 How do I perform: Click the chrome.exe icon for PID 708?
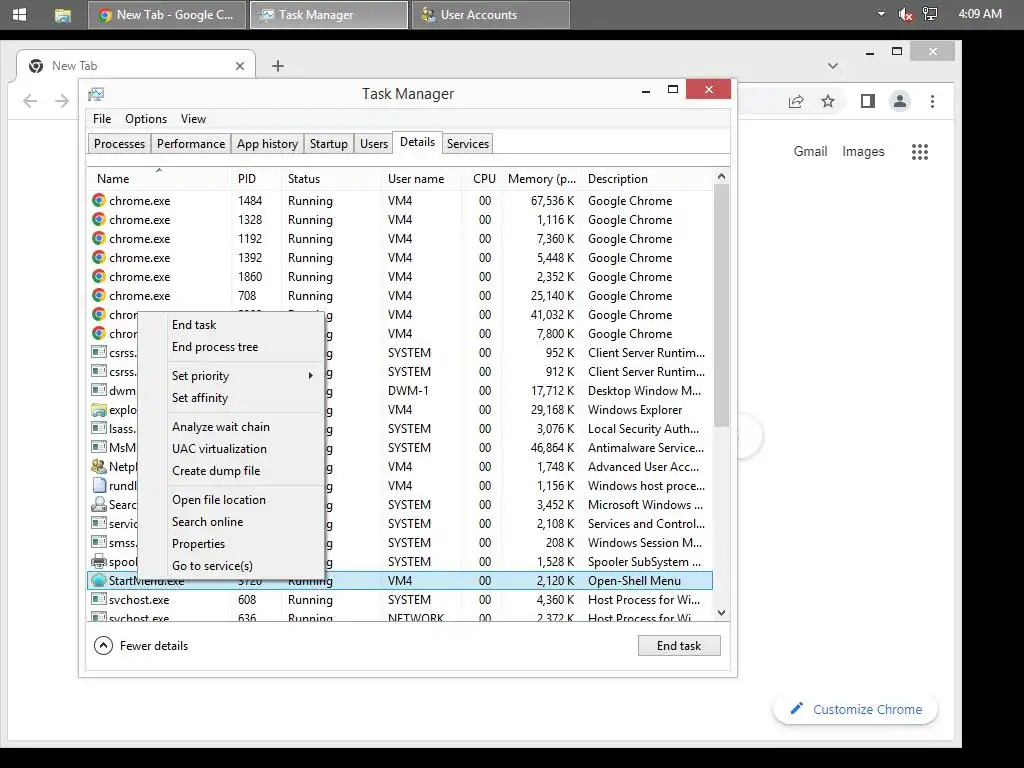(99, 295)
